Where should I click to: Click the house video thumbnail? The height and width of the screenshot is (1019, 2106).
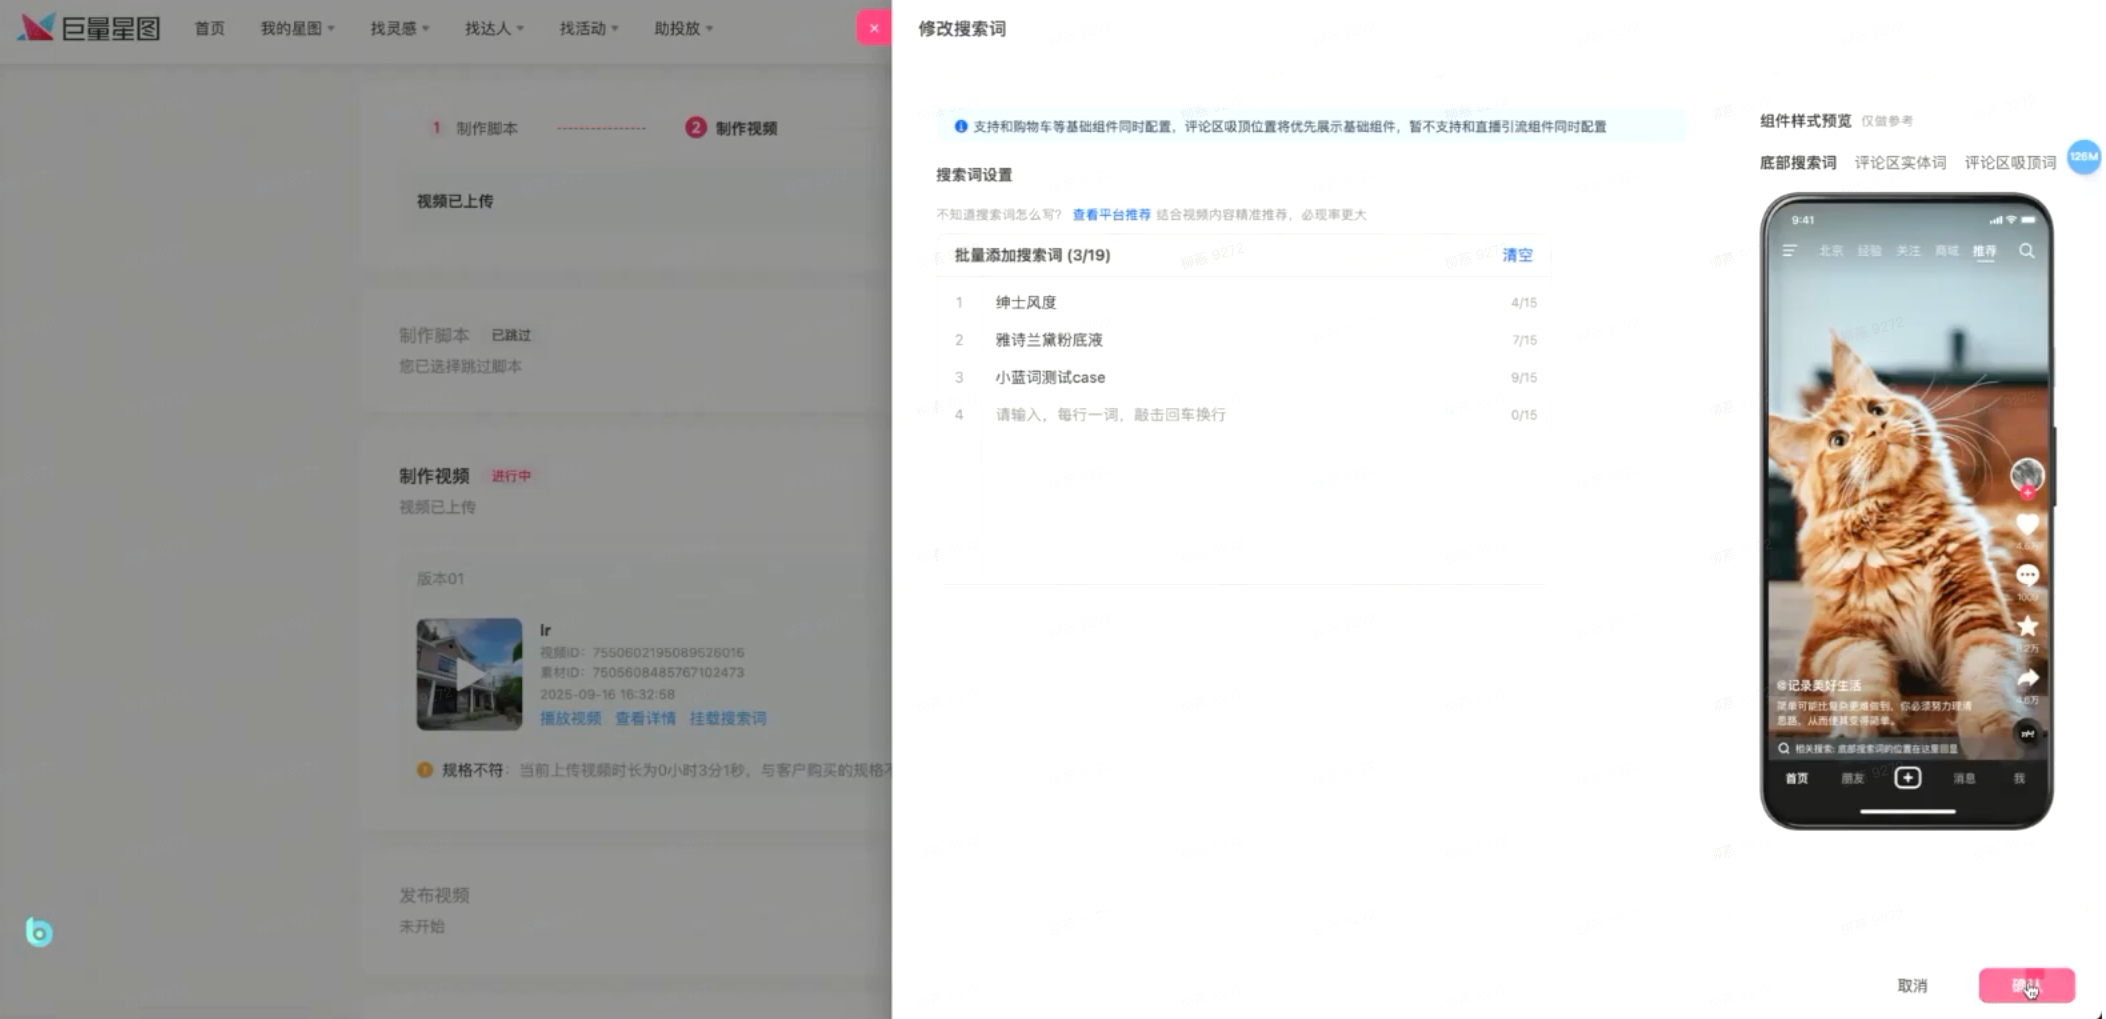[469, 674]
